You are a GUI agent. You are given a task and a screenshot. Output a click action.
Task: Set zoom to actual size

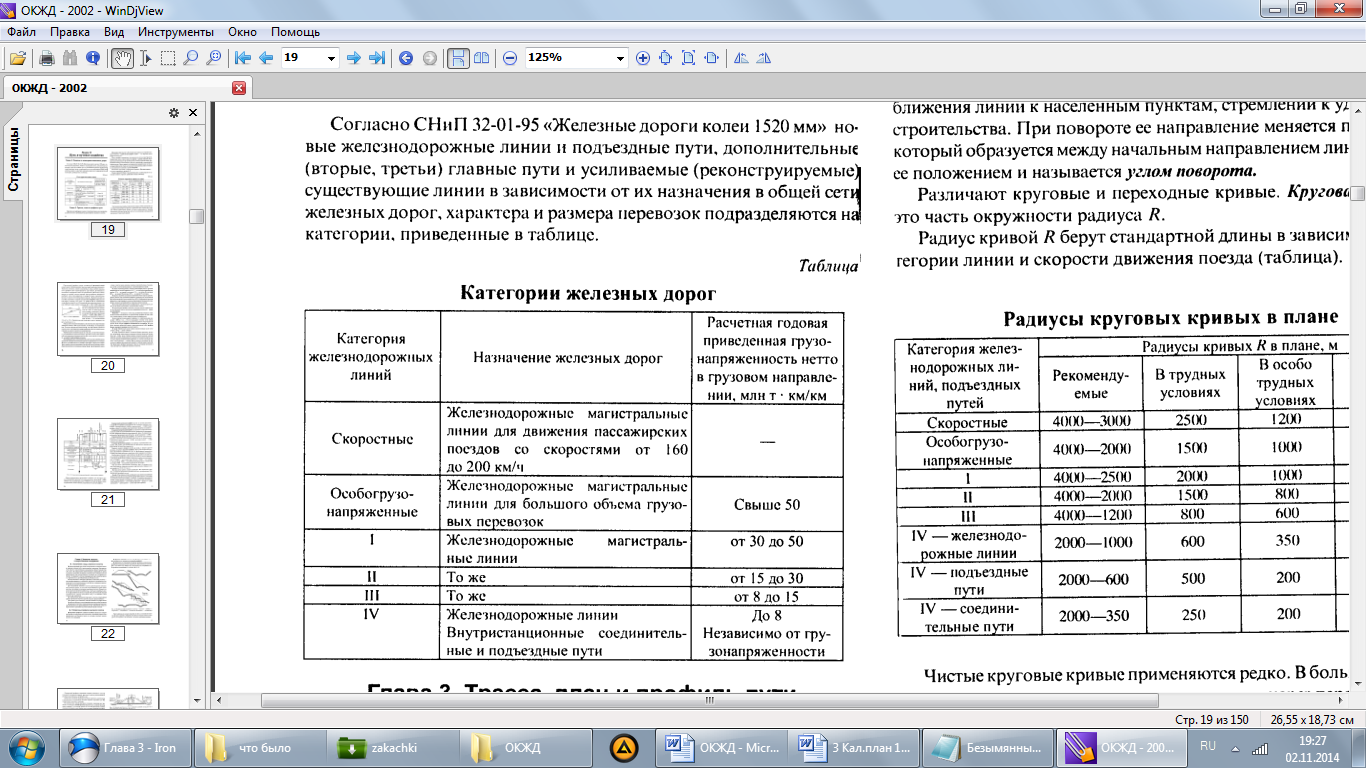(x=665, y=58)
